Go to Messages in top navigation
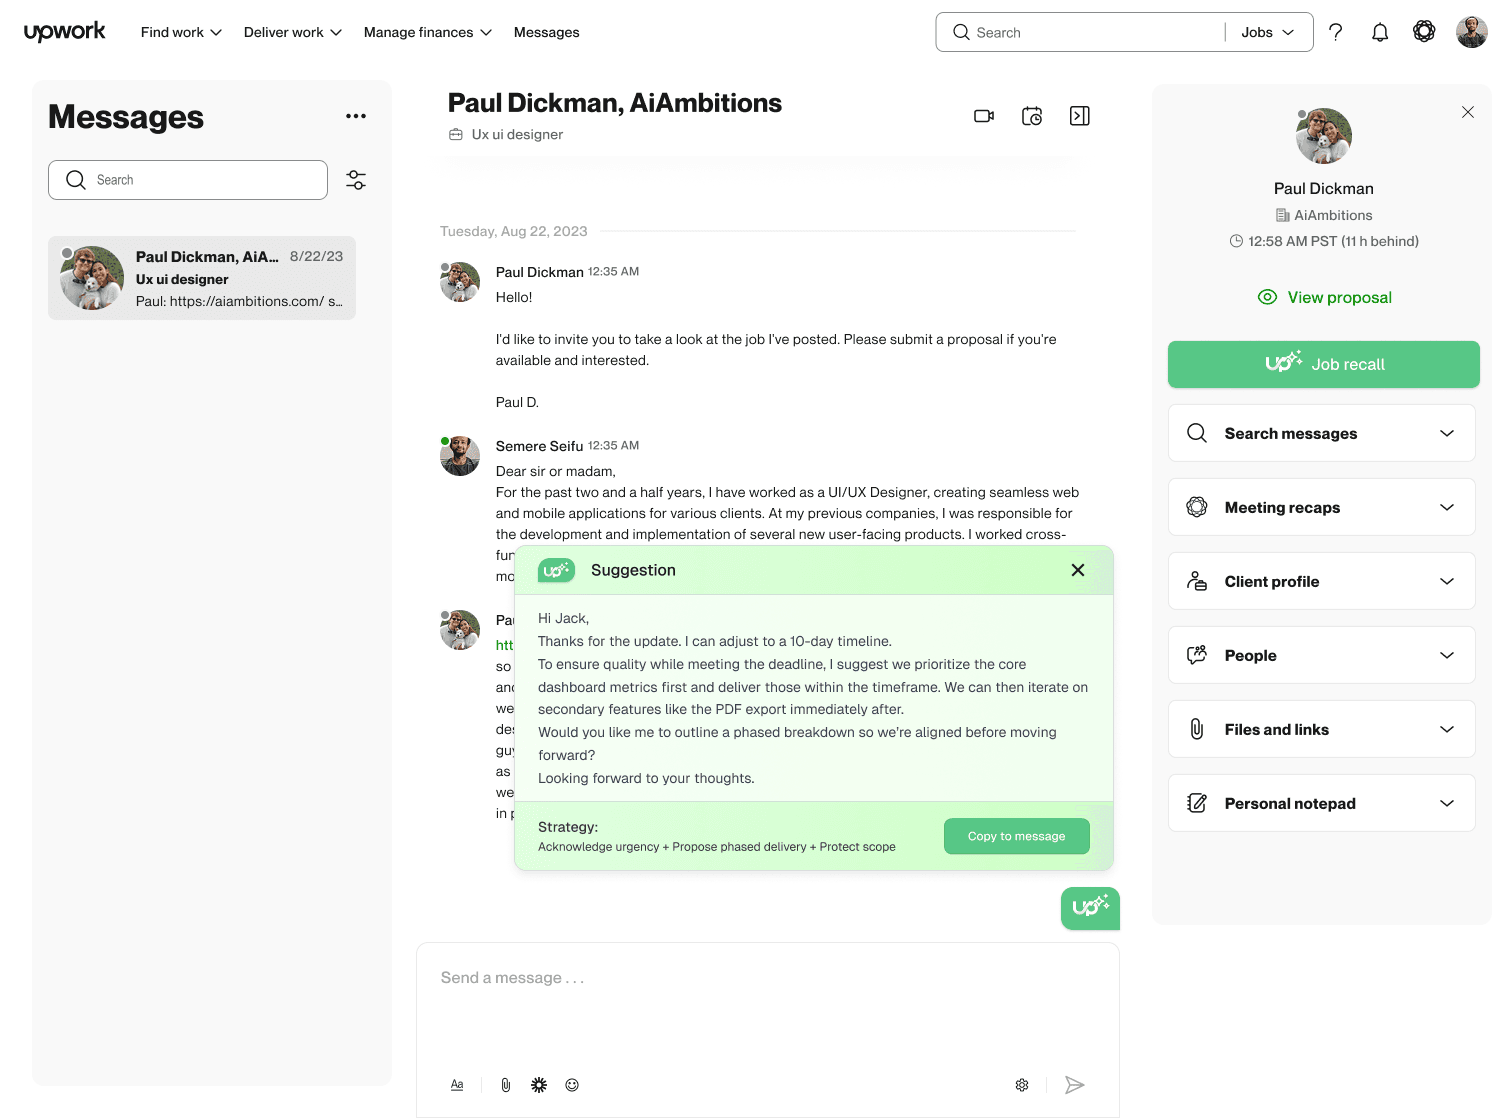The height and width of the screenshot is (1118, 1512). (x=546, y=32)
